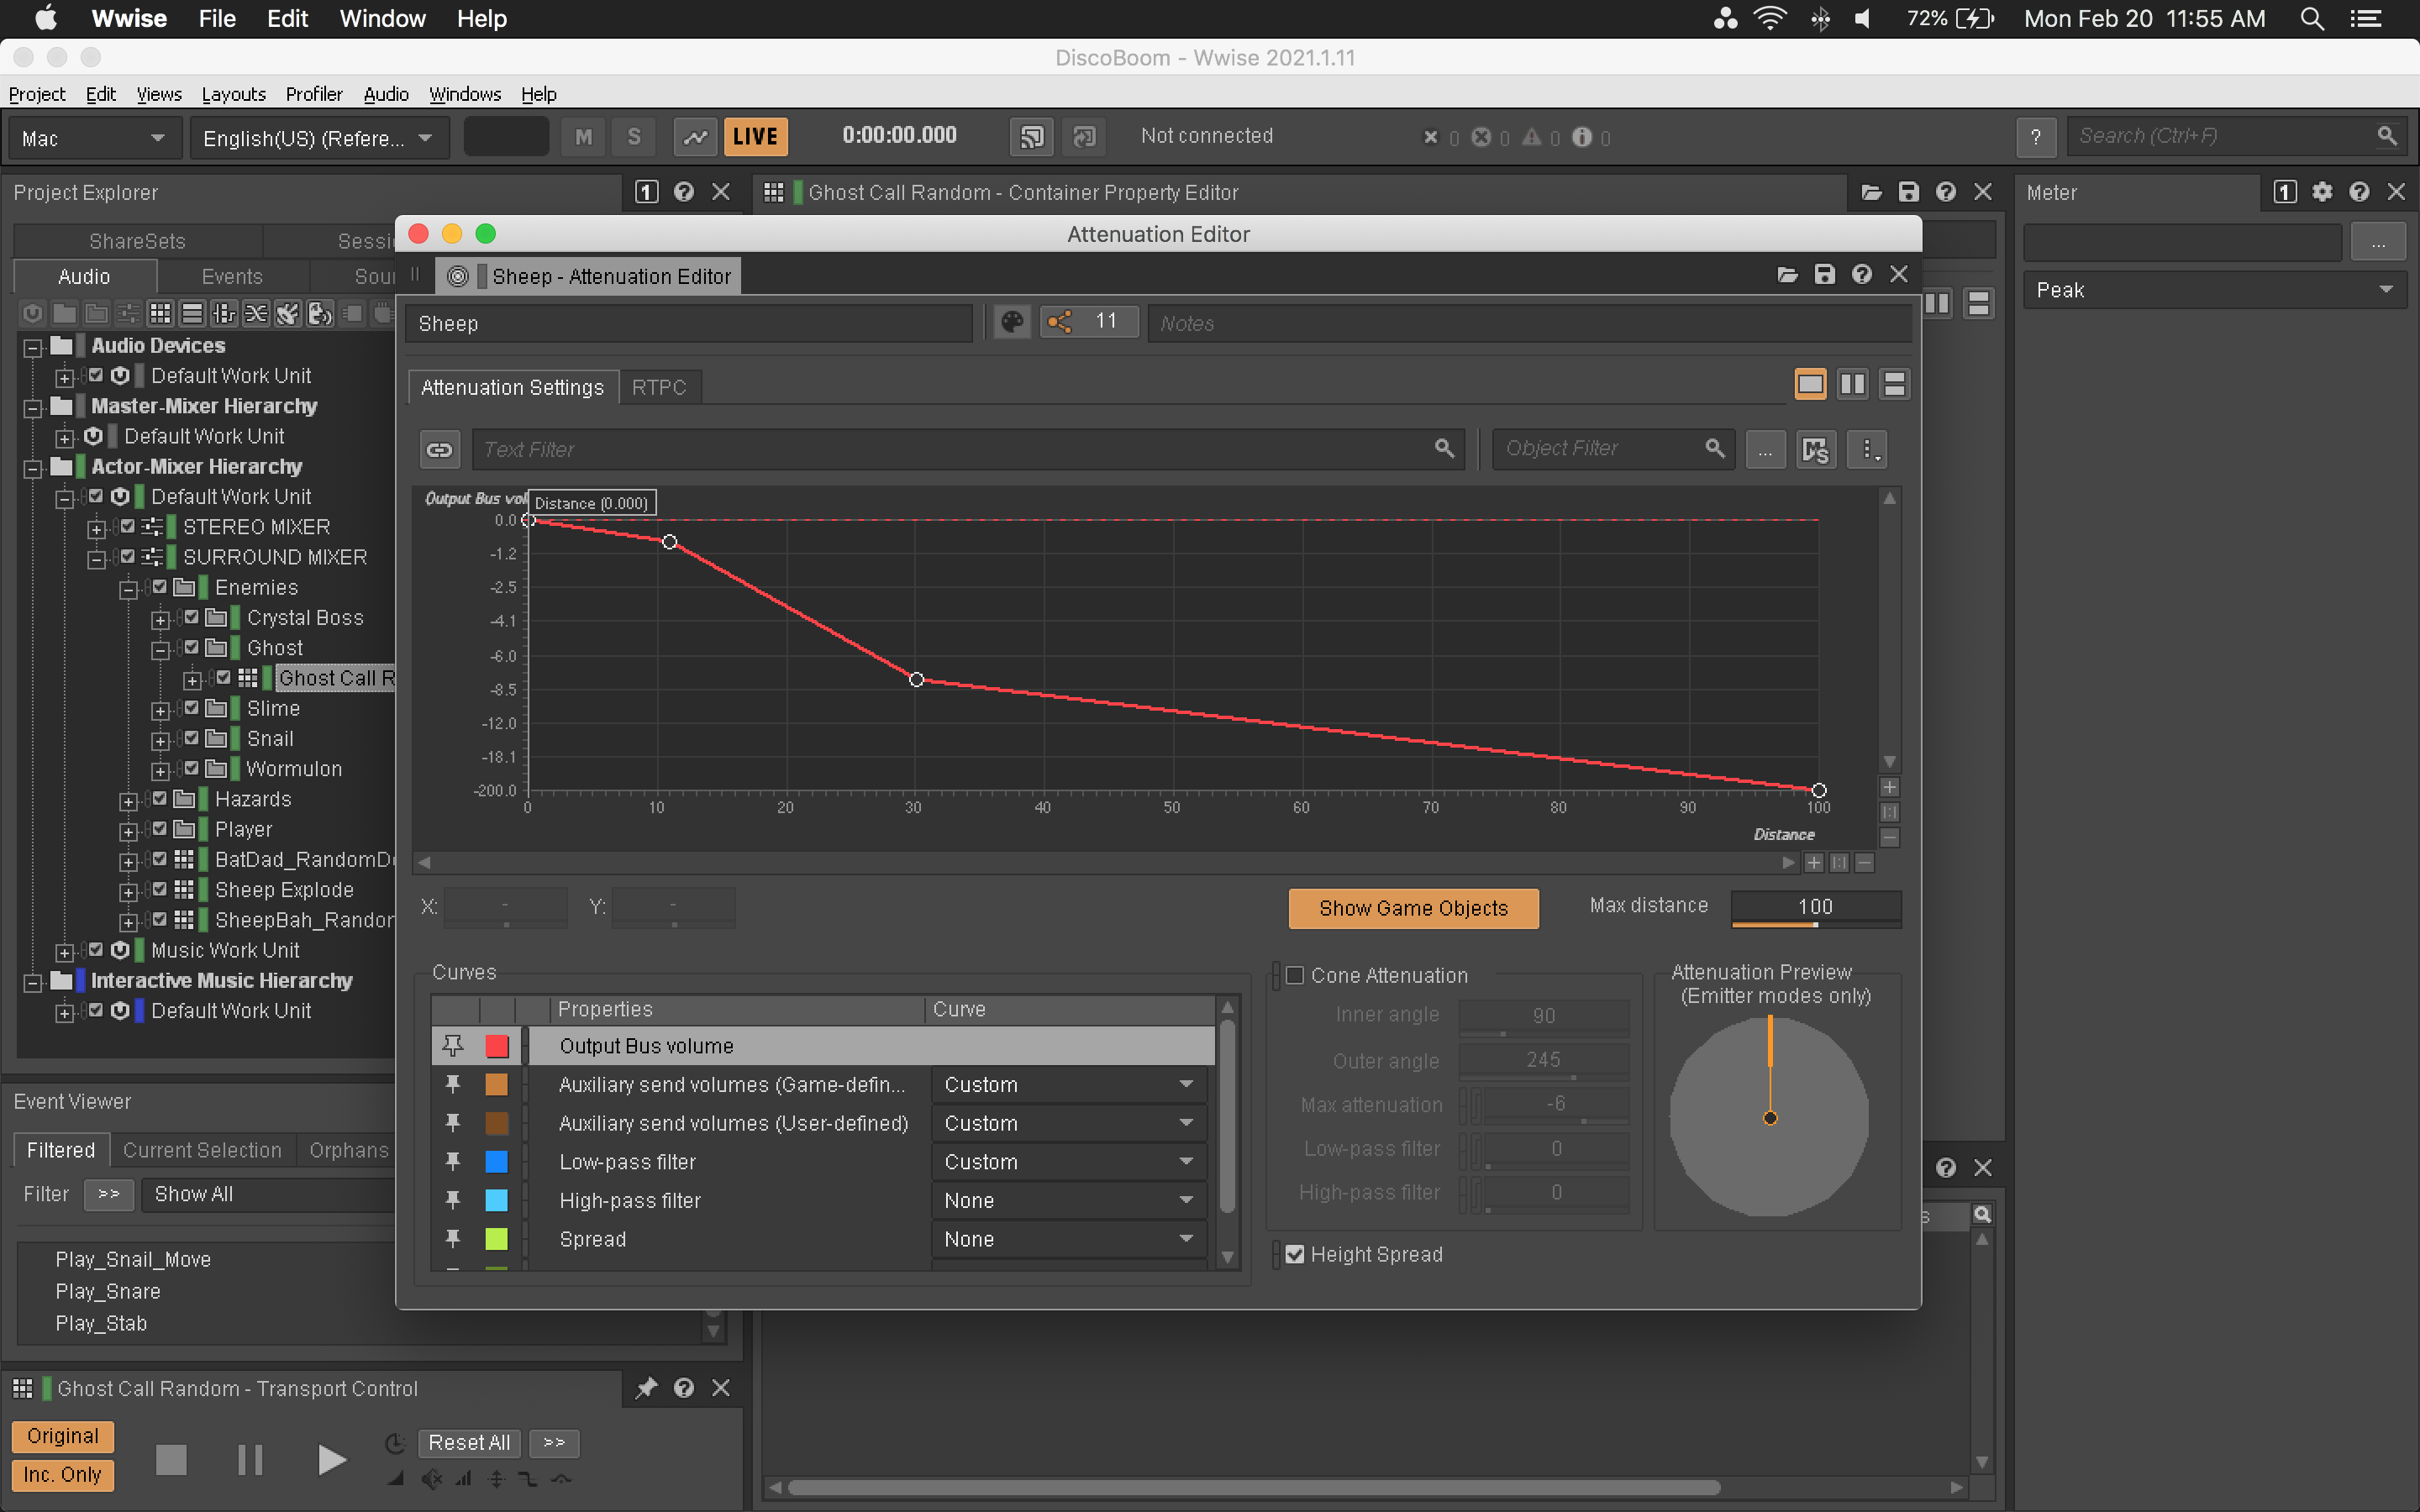The width and height of the screenshot is (2420, 1512).
Task: Open the Low-pass filter curve dropdown
Action: (1069, 1162)
